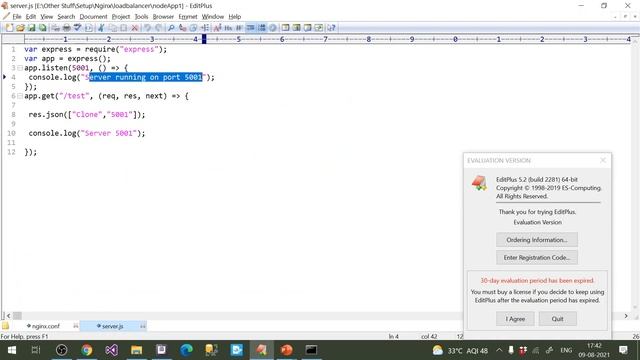Click the Spell check checkmark icon
The width and height of the screenshot is (640, 360).
tap(77, 28)
